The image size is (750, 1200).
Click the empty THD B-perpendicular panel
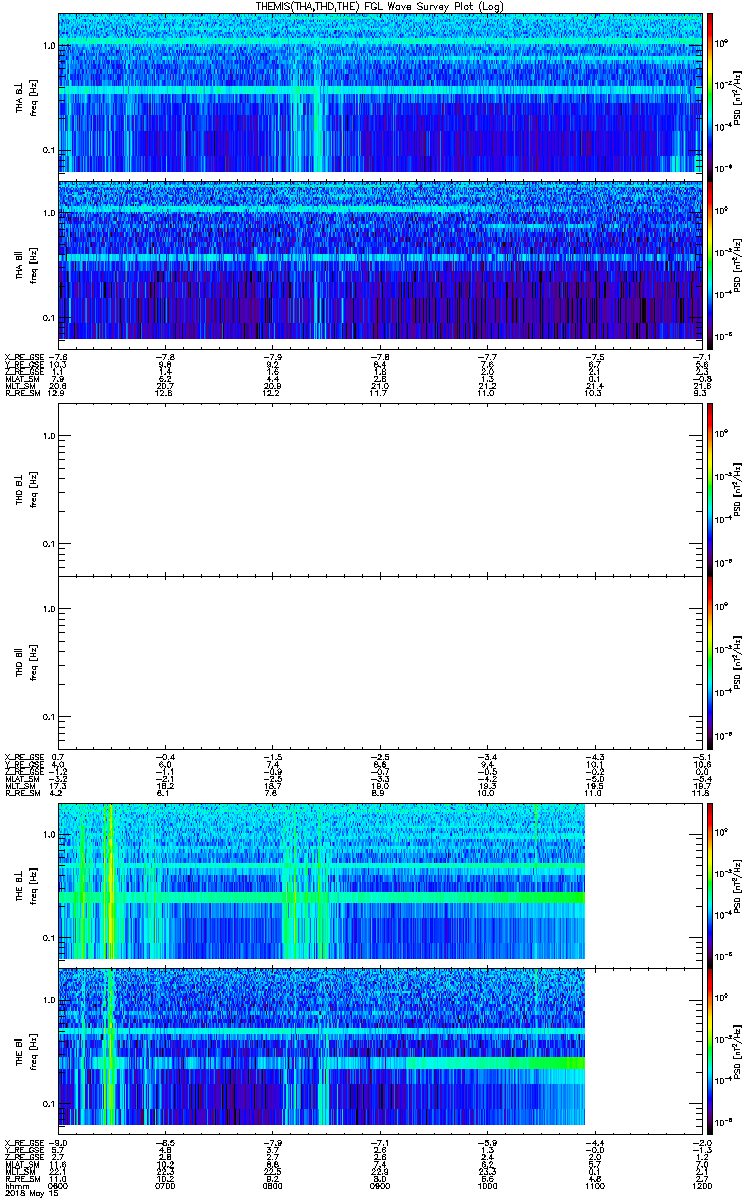381,489
